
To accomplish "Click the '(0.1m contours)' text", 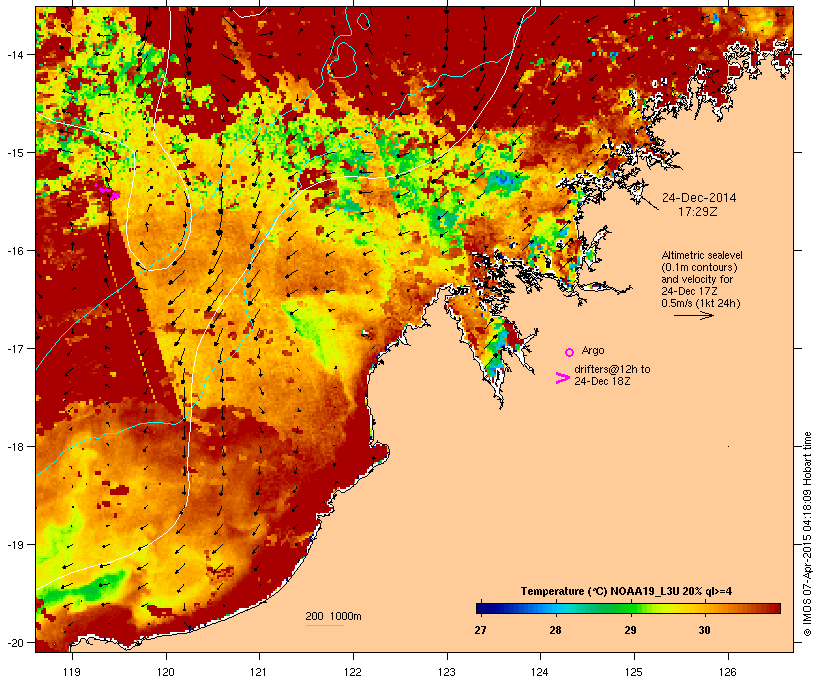I will [699, 267].
